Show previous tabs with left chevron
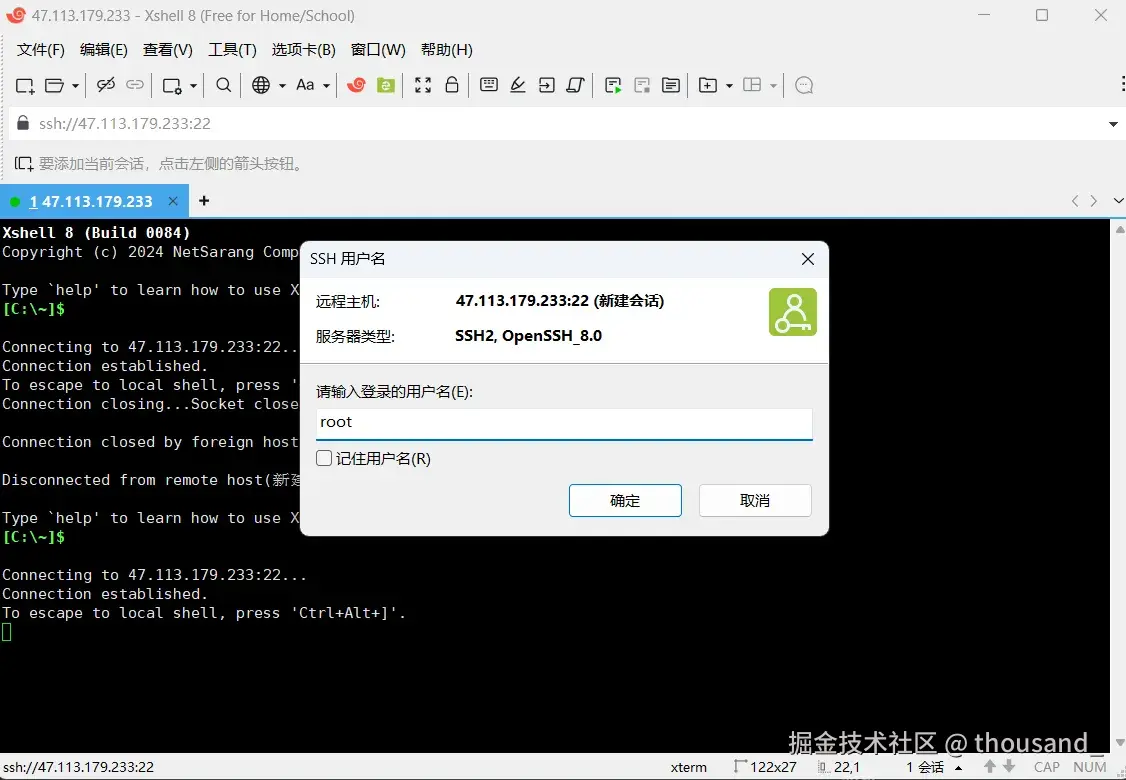1126x780 pixels. pos(1075,201)
